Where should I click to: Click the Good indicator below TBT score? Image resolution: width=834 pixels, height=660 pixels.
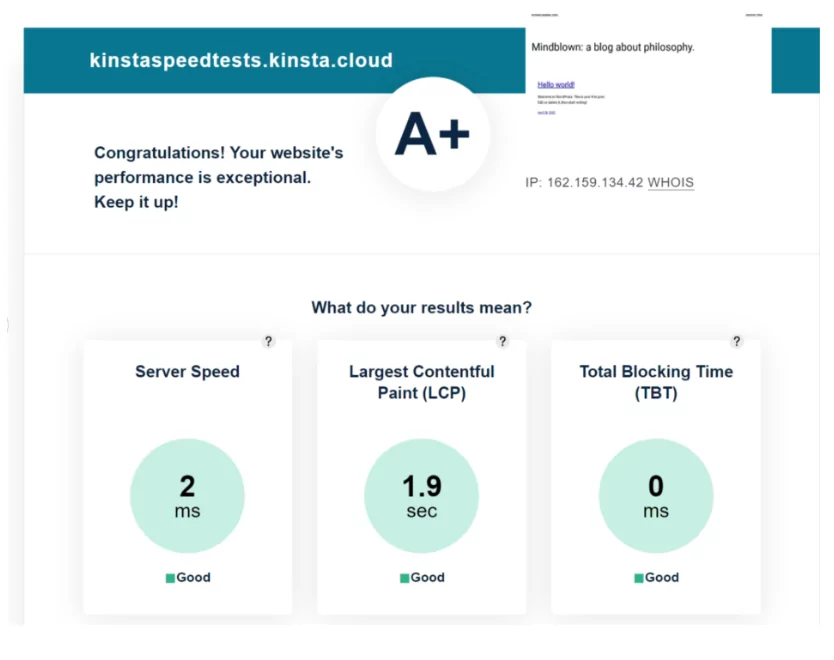656,577
